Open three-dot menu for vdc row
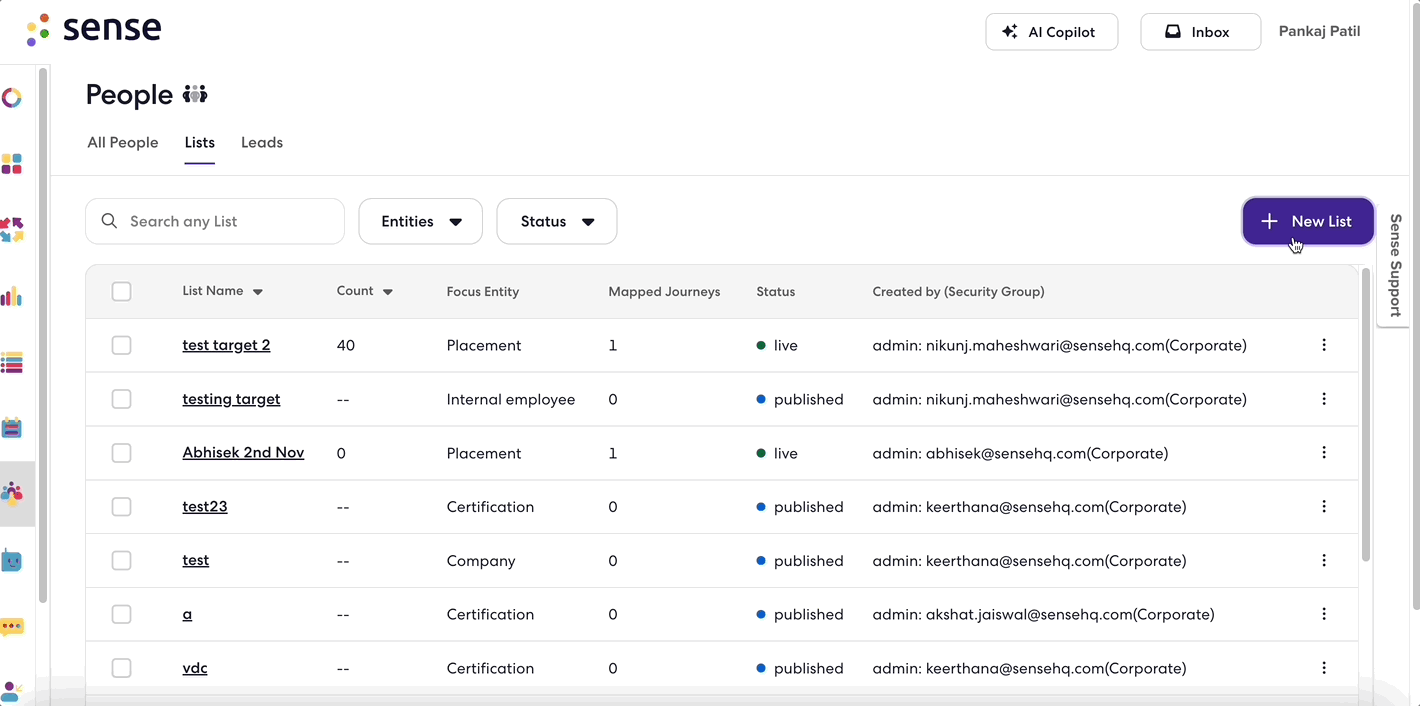 tap(1324, 668)
